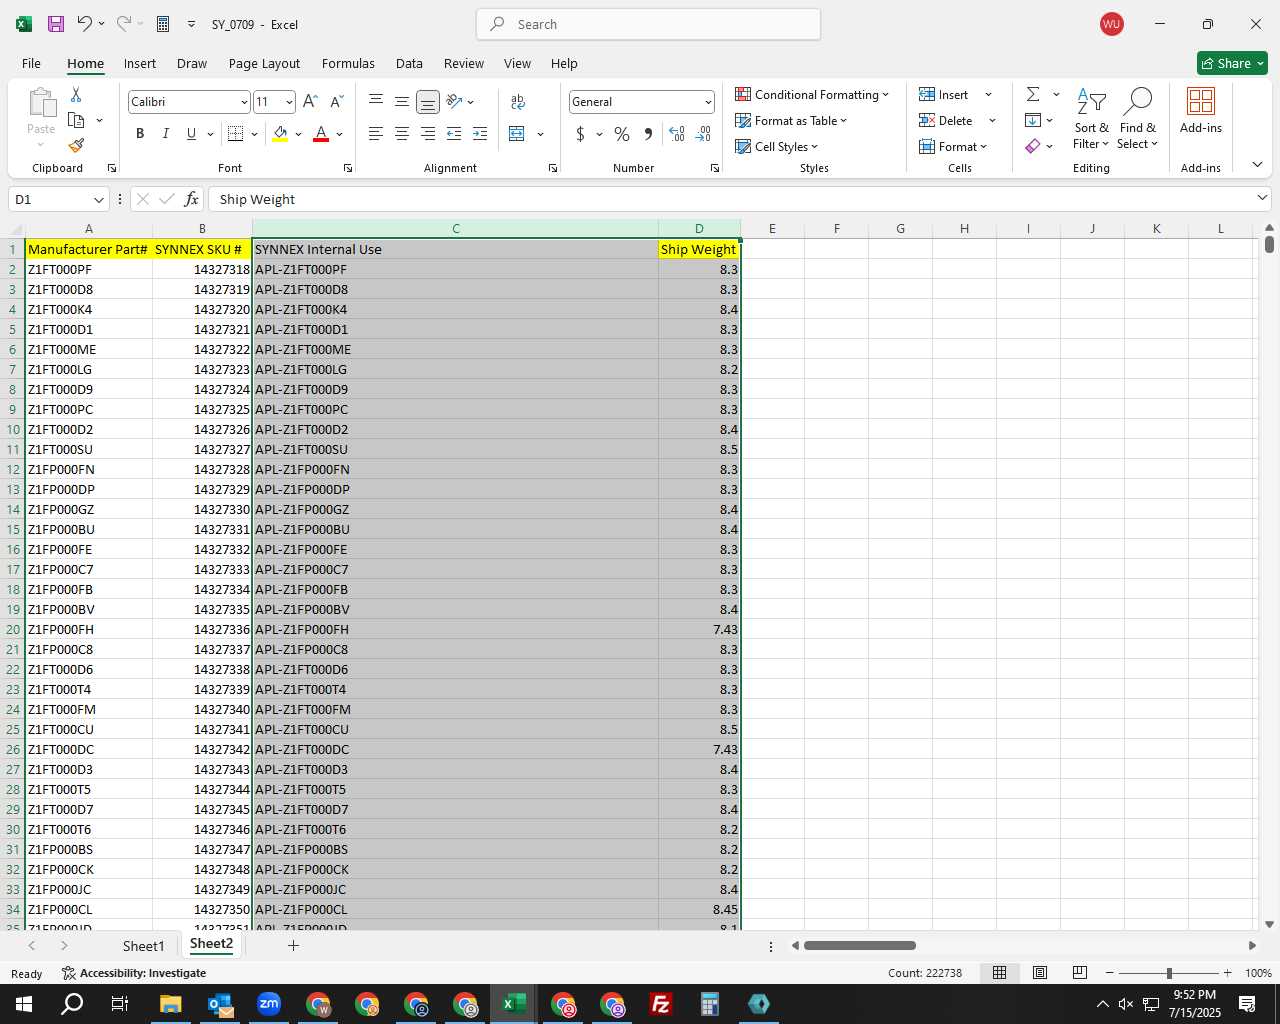The width and height of the screenshot is (1280, 1024).
Task: Toggle Align Left for cell text
Action: pos(376,134)
